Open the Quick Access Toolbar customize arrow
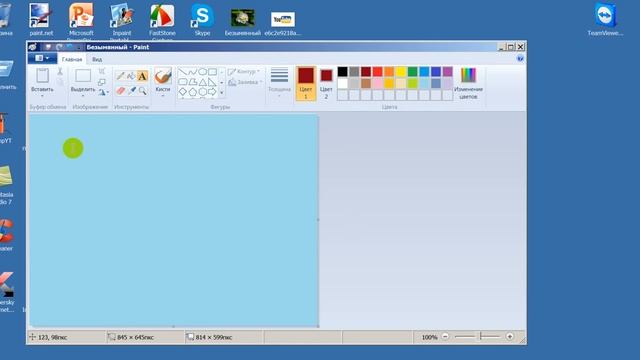Viewport: 640px width, 360px height. click(x=79, y=47)
